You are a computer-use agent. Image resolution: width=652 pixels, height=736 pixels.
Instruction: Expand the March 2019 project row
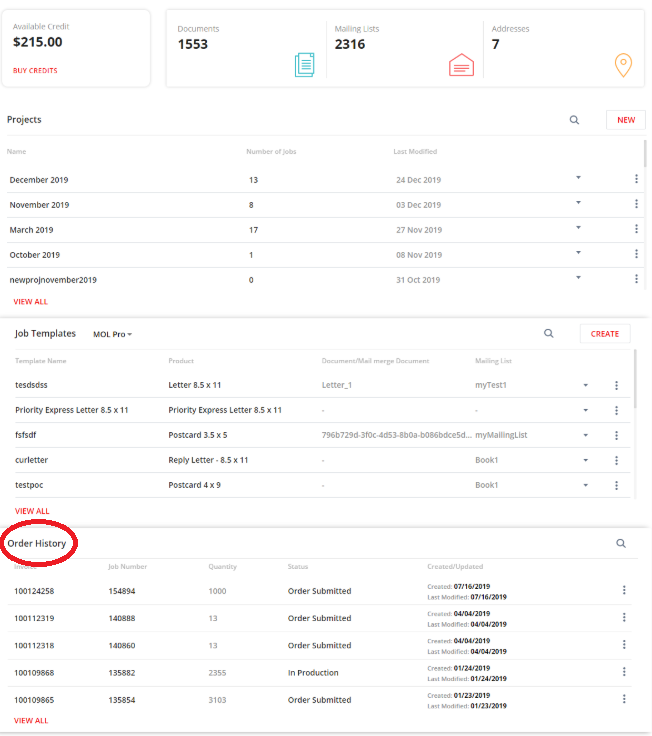pos(578,228)
